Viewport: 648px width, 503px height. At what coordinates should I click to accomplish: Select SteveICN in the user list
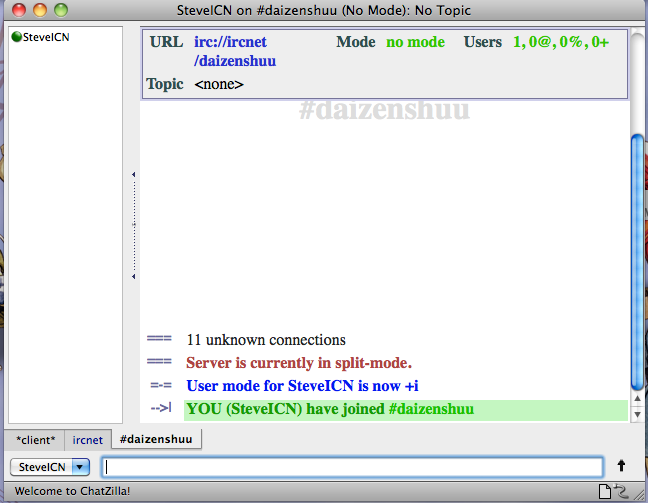pos(48,37)
